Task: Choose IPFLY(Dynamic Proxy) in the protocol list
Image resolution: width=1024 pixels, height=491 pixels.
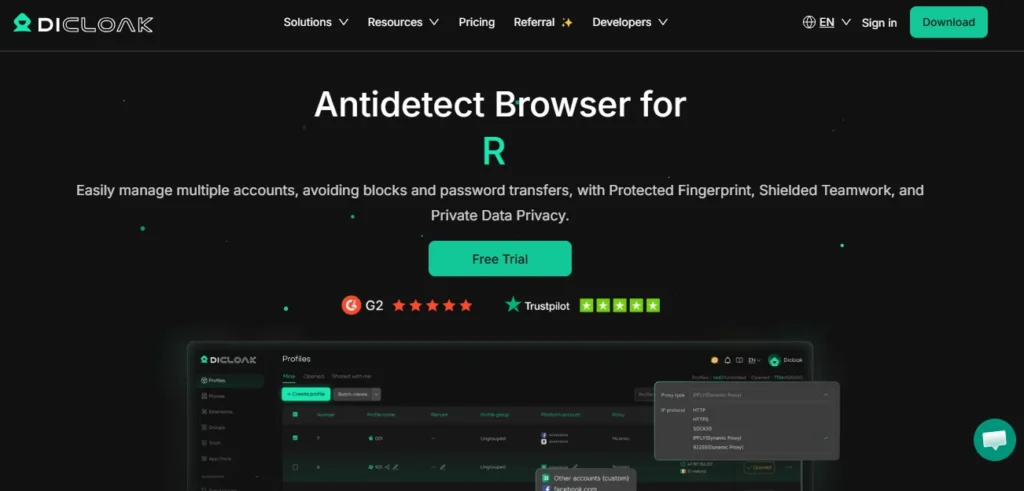Action: (x=717, y=438)
